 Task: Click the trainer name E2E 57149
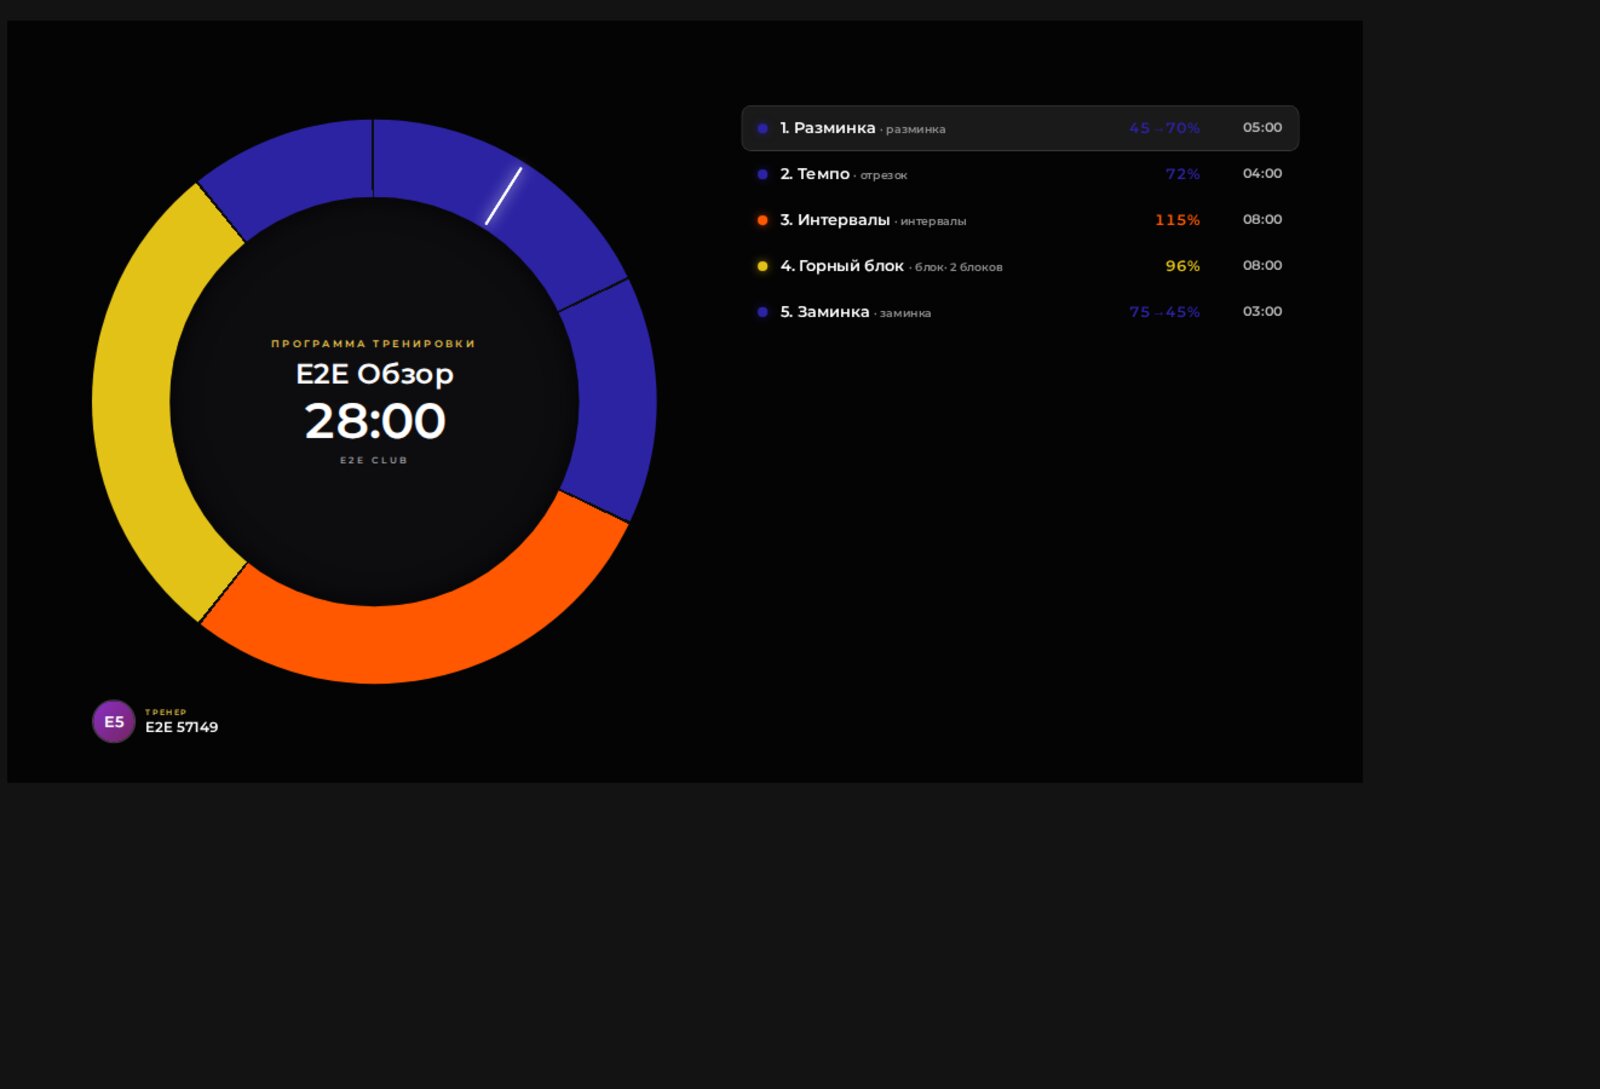point(182,727)
